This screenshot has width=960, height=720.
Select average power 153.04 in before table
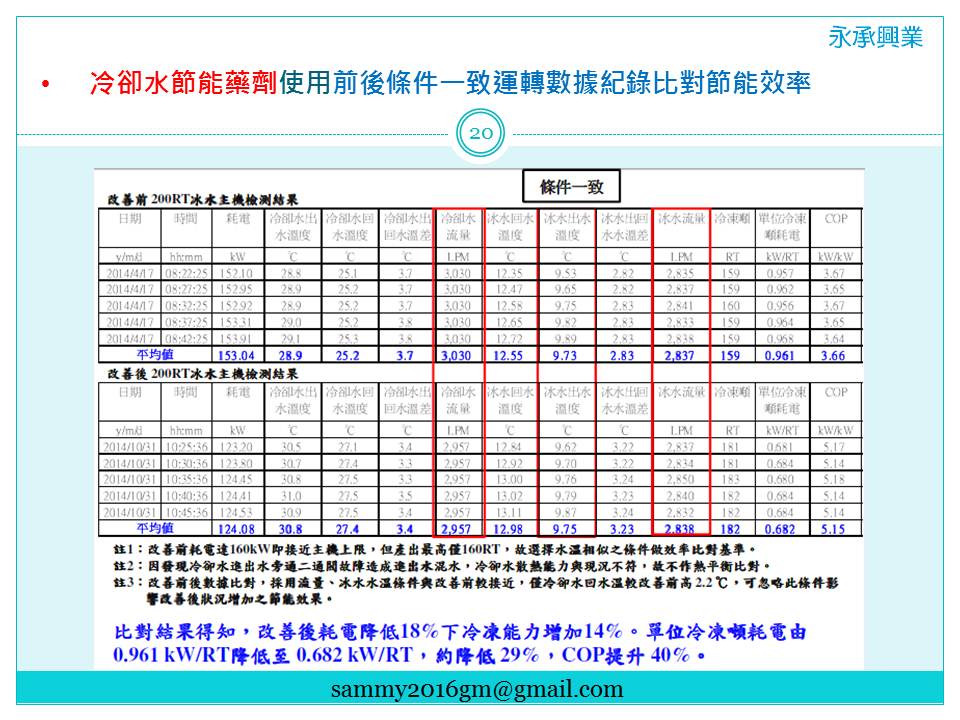pyautogui.click(x=236, y=356)
